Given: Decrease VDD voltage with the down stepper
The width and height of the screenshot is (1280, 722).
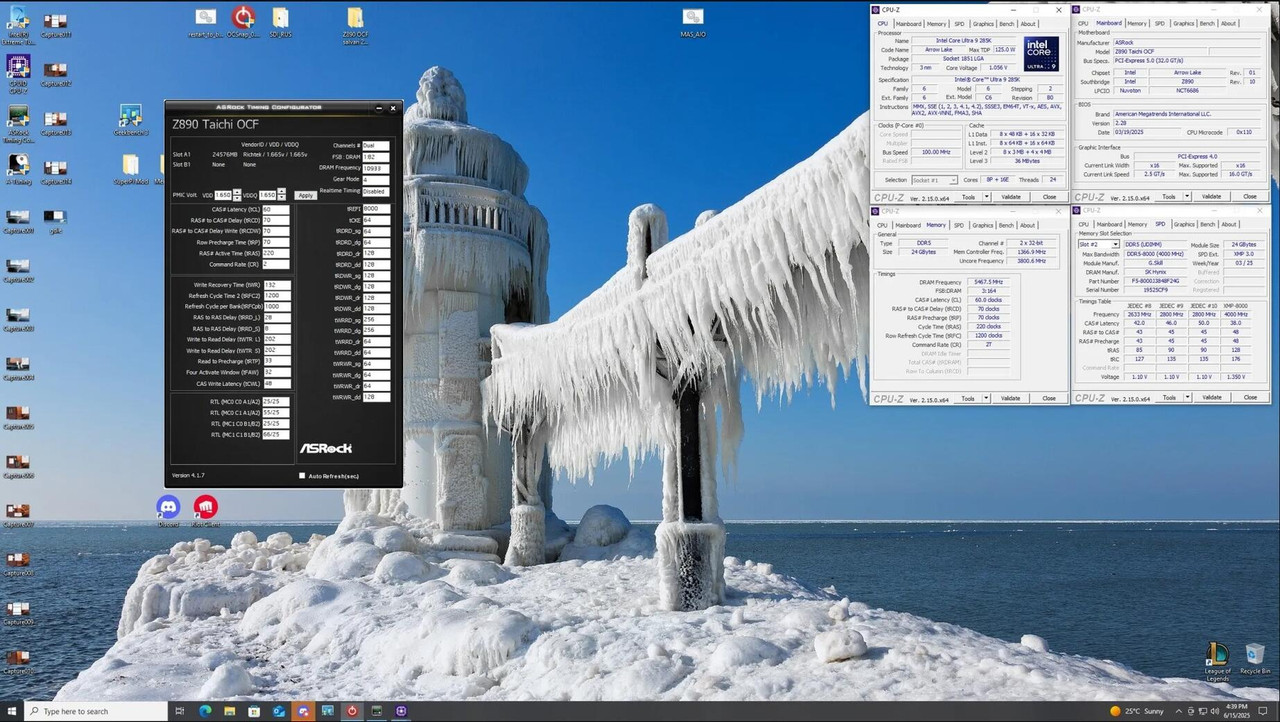Looking at the screenshot, I should [x=236, y=198].
